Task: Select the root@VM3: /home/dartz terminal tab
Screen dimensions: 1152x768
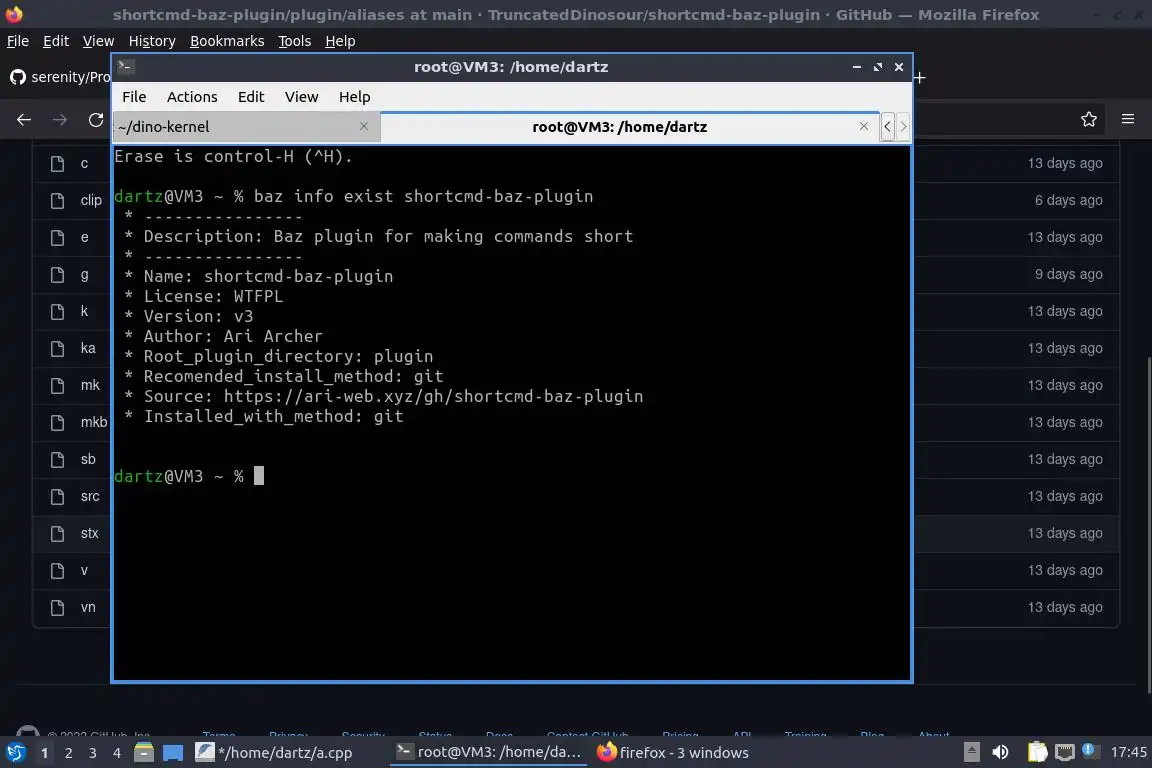Action: (630, 126)
